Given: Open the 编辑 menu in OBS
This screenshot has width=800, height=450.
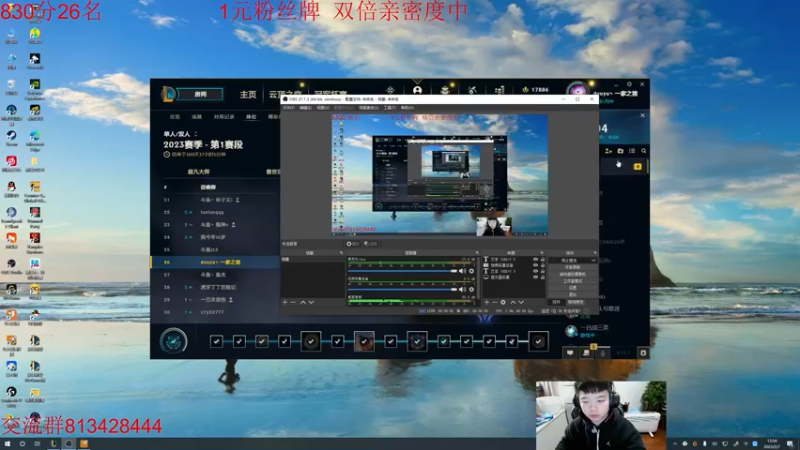Looking at the screenshot, I should (305, 108).
